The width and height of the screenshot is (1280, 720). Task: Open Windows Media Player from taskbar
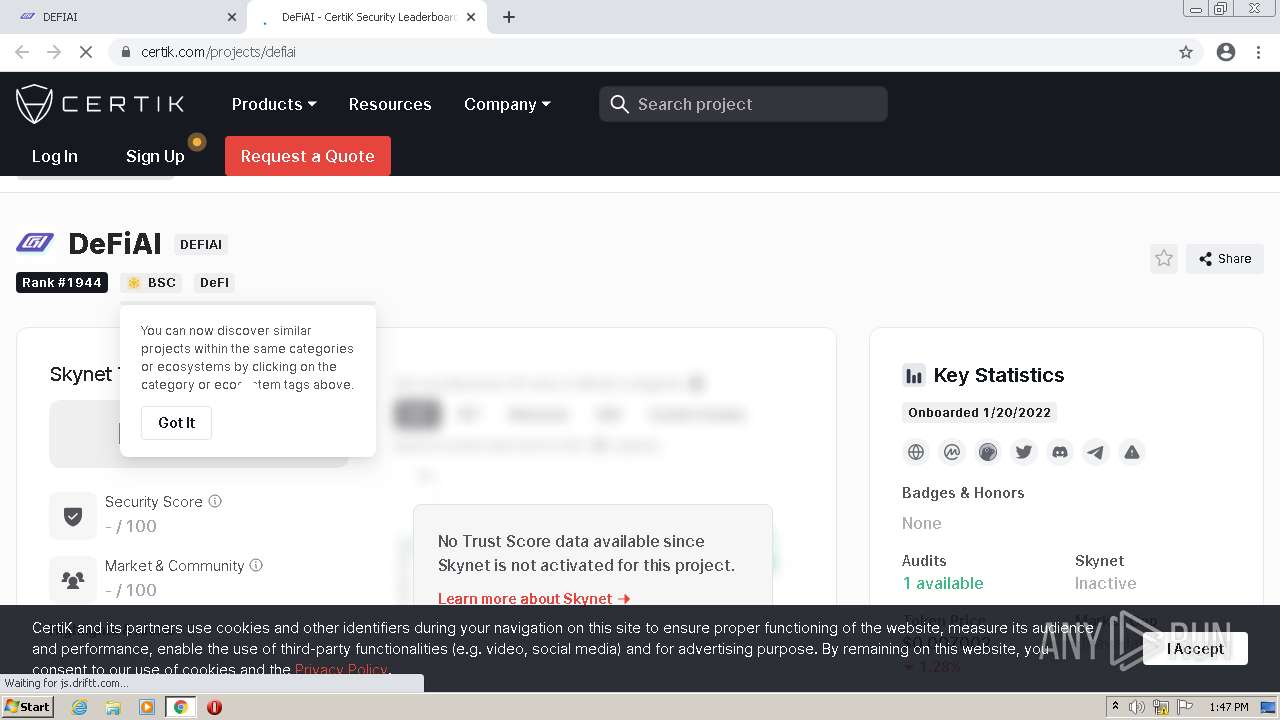pyautogui.click(x=147, y=707)
